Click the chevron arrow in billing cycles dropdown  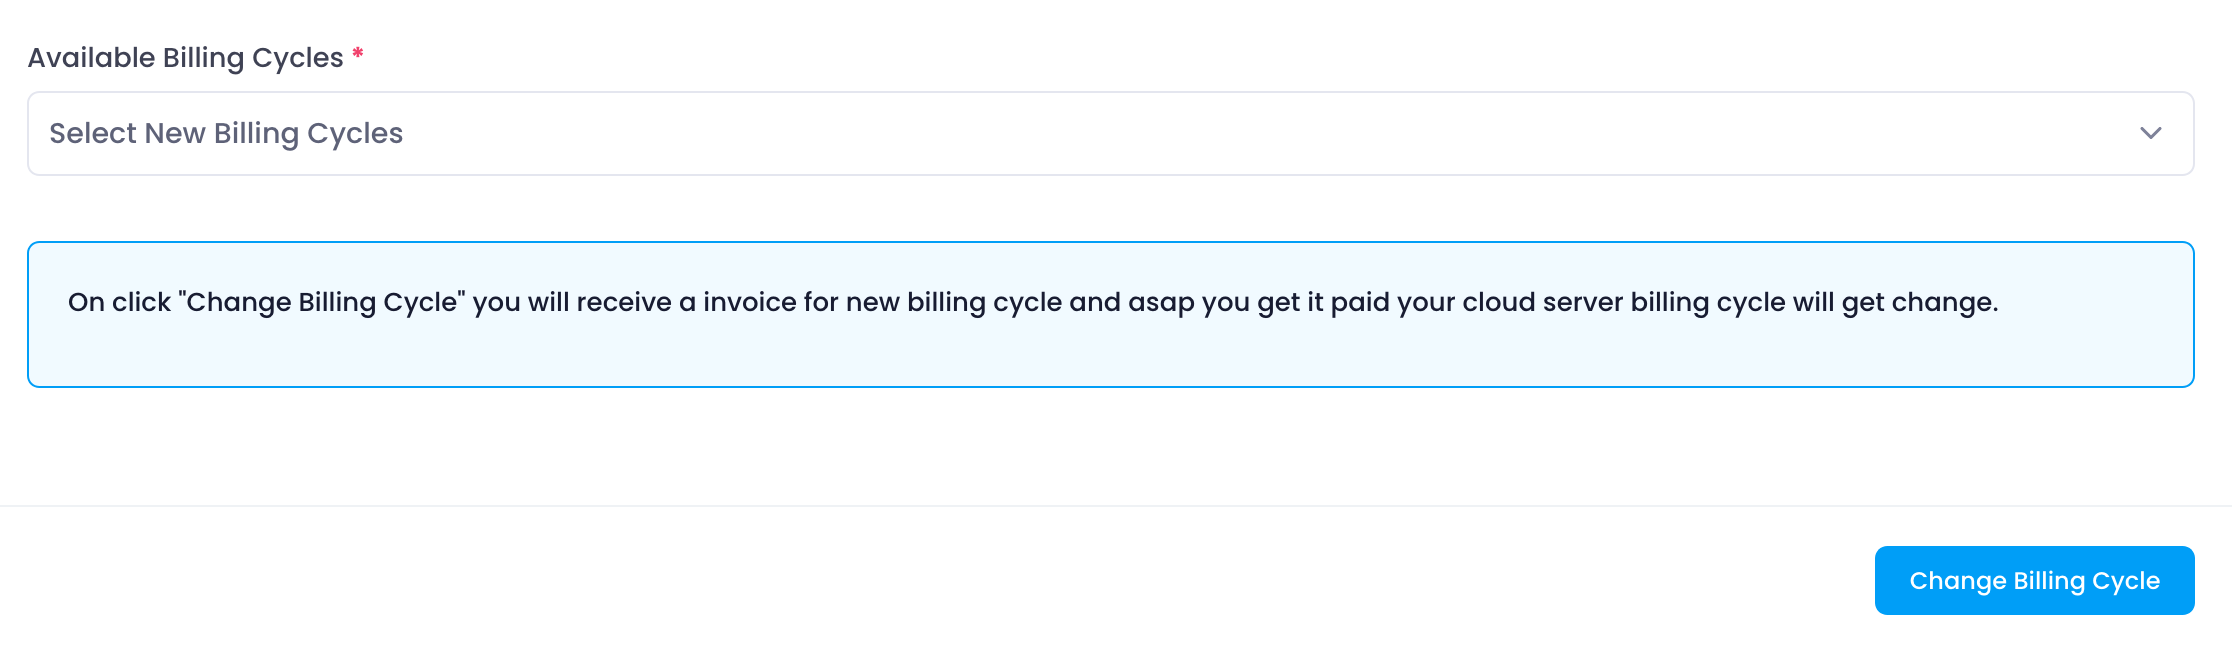2151,133
